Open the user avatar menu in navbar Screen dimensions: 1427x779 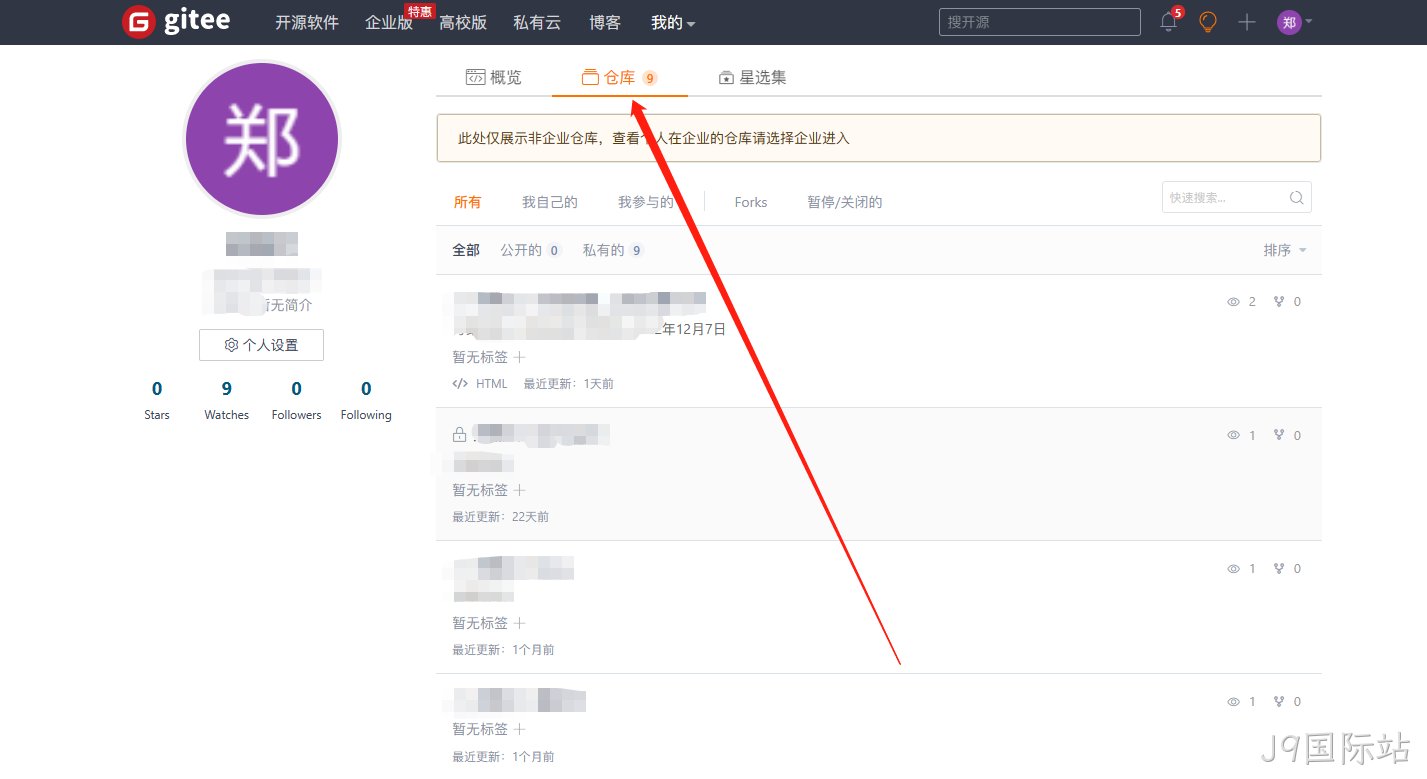[1294, 22]
